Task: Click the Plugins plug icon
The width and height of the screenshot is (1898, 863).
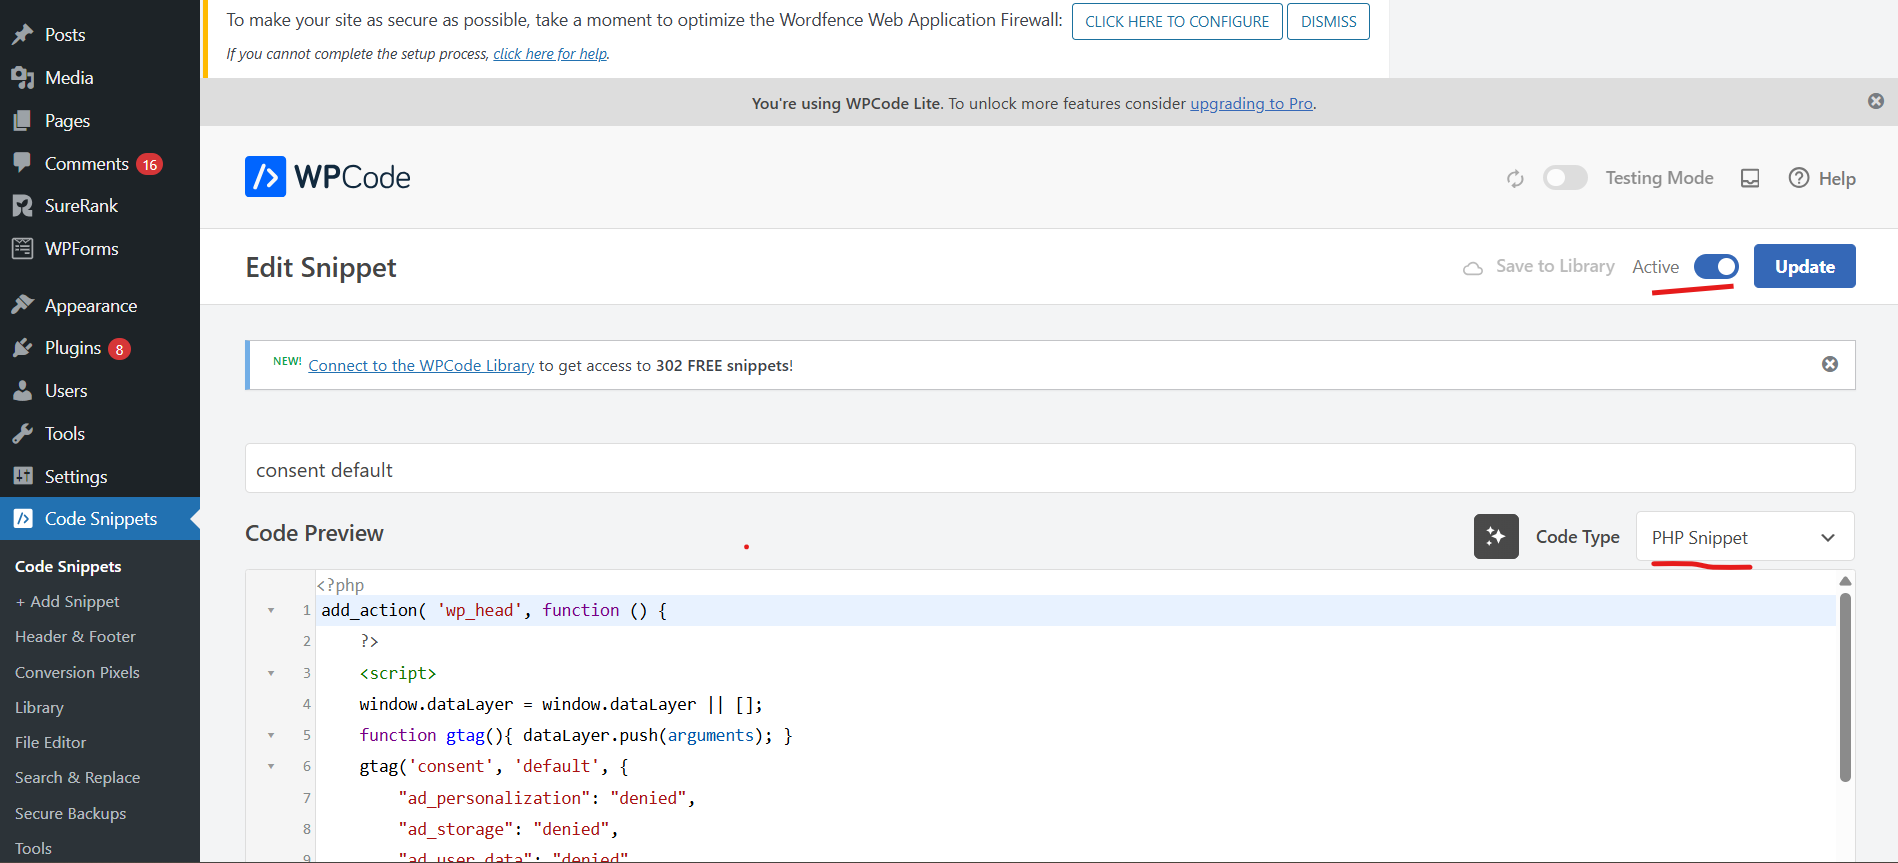Action: pos(23,348)
